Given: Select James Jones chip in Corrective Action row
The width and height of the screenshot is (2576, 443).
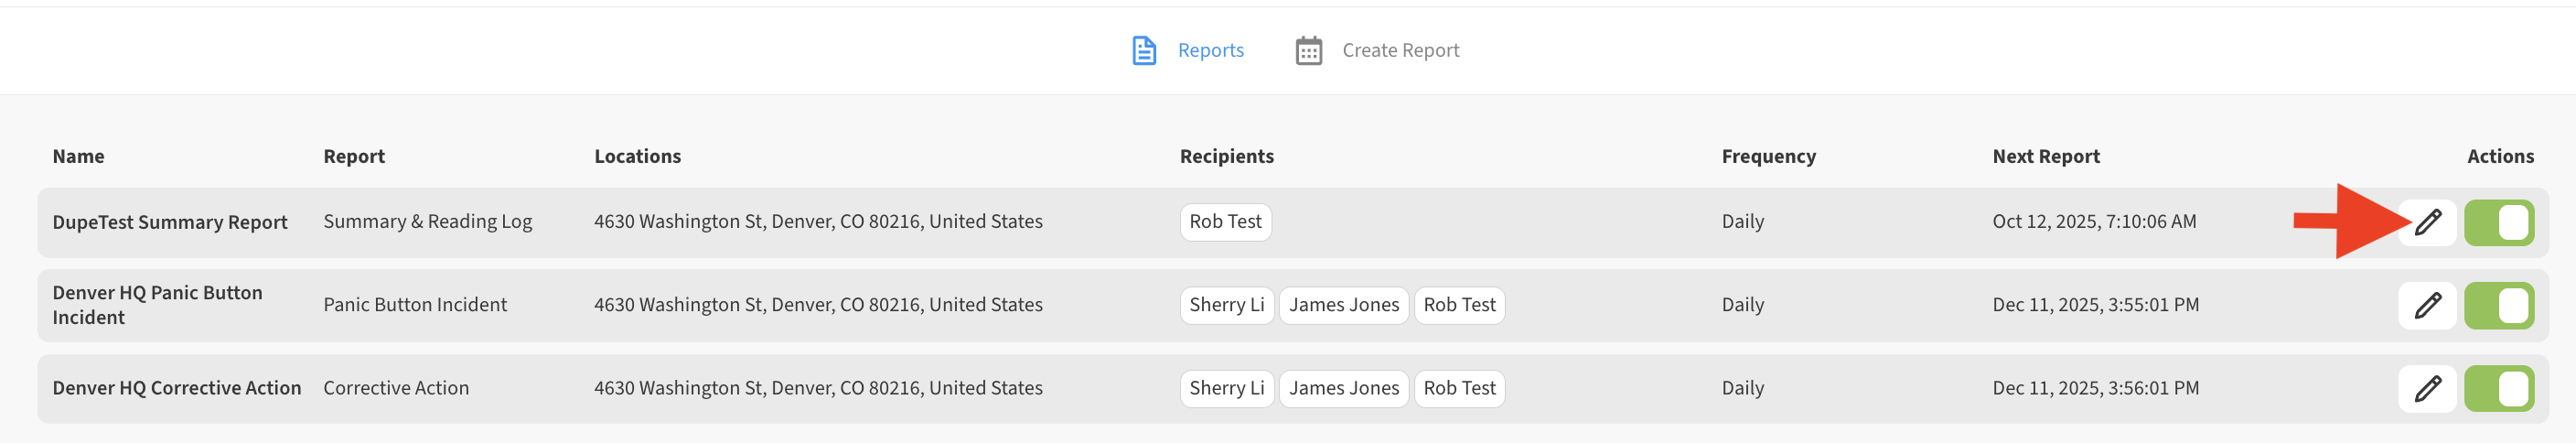Looking at the screenshot, I should [x=1343, y=388].
